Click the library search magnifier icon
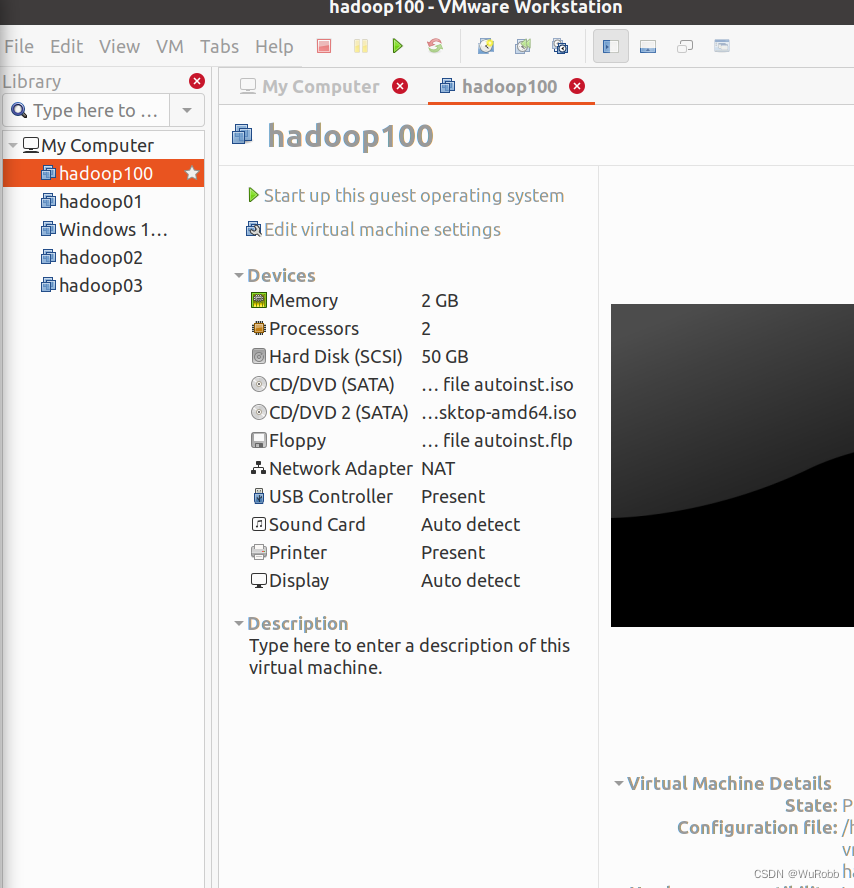Image resolution: width=854 pixels, height=888 pixels. (x=19, y=110)
